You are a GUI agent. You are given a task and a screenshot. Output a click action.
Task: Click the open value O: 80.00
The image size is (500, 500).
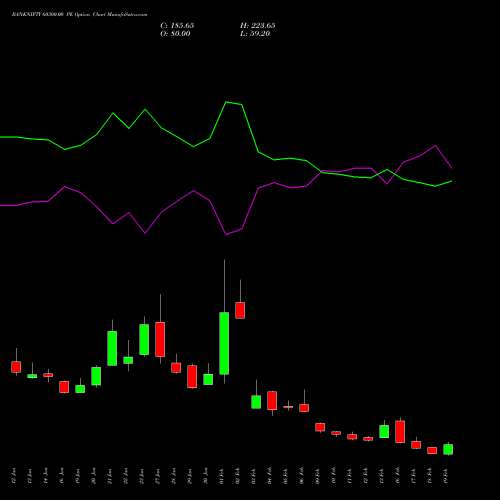175,34
